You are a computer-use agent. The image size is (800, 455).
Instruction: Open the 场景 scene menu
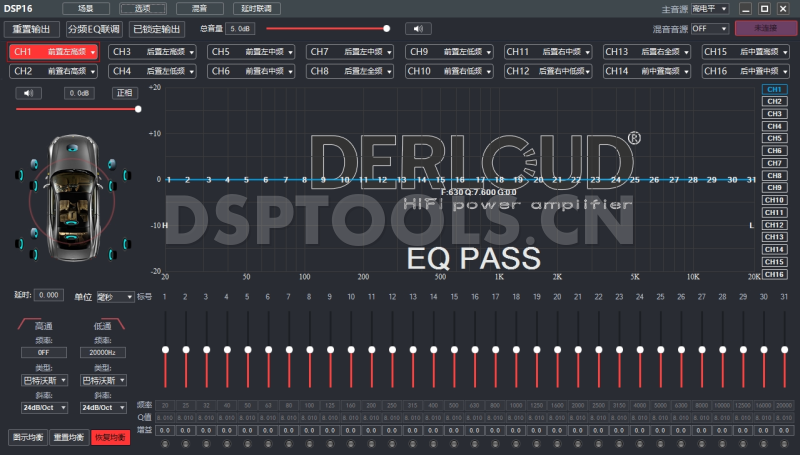86,9
